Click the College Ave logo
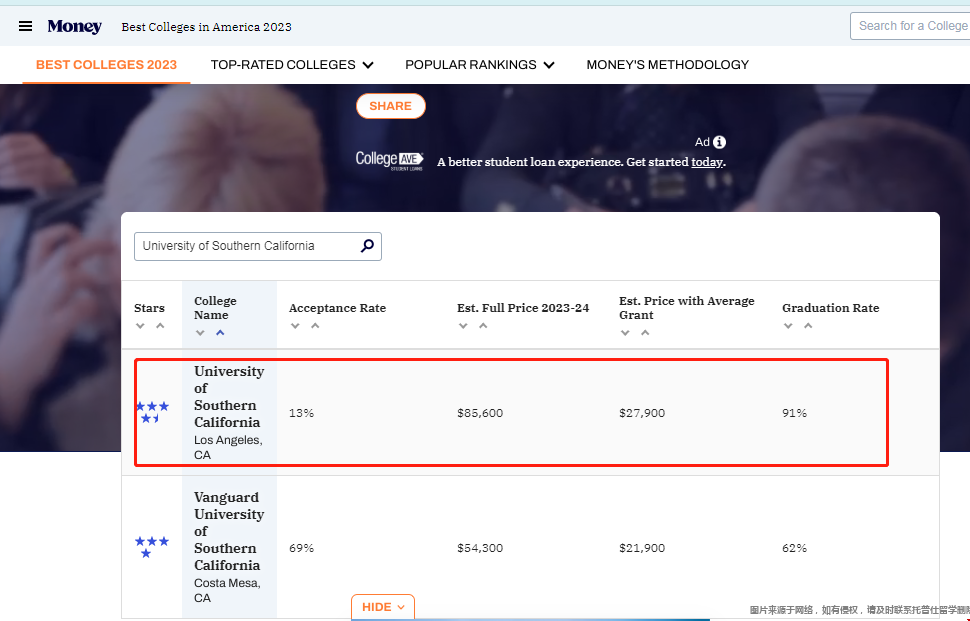Image resolution: width=970 pixels, height=621 pixels. pyautogui.click(x=389, y=160)
